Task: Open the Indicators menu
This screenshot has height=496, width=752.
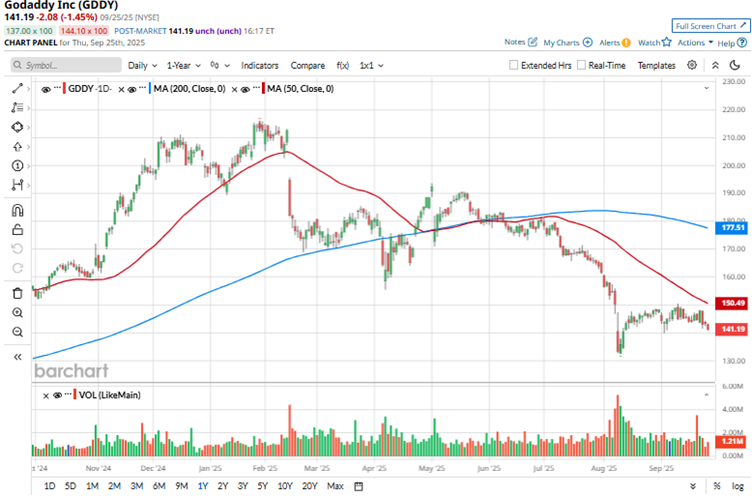Action: tap(259, 65)
